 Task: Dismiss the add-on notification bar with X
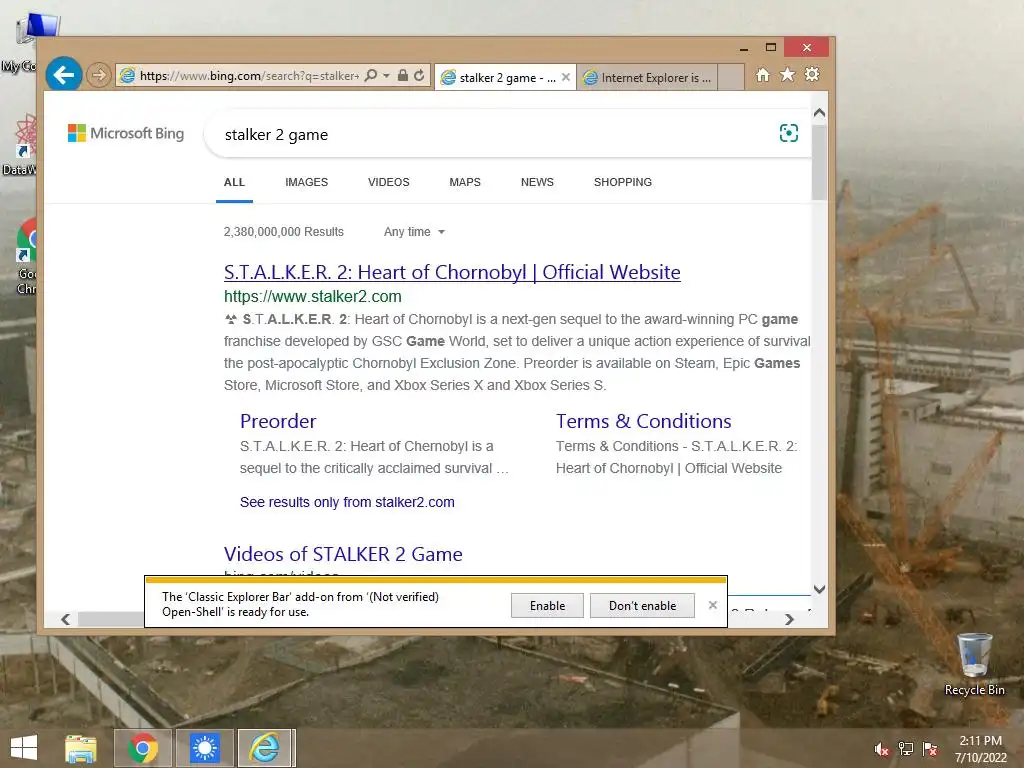click(x=712, y=605)
